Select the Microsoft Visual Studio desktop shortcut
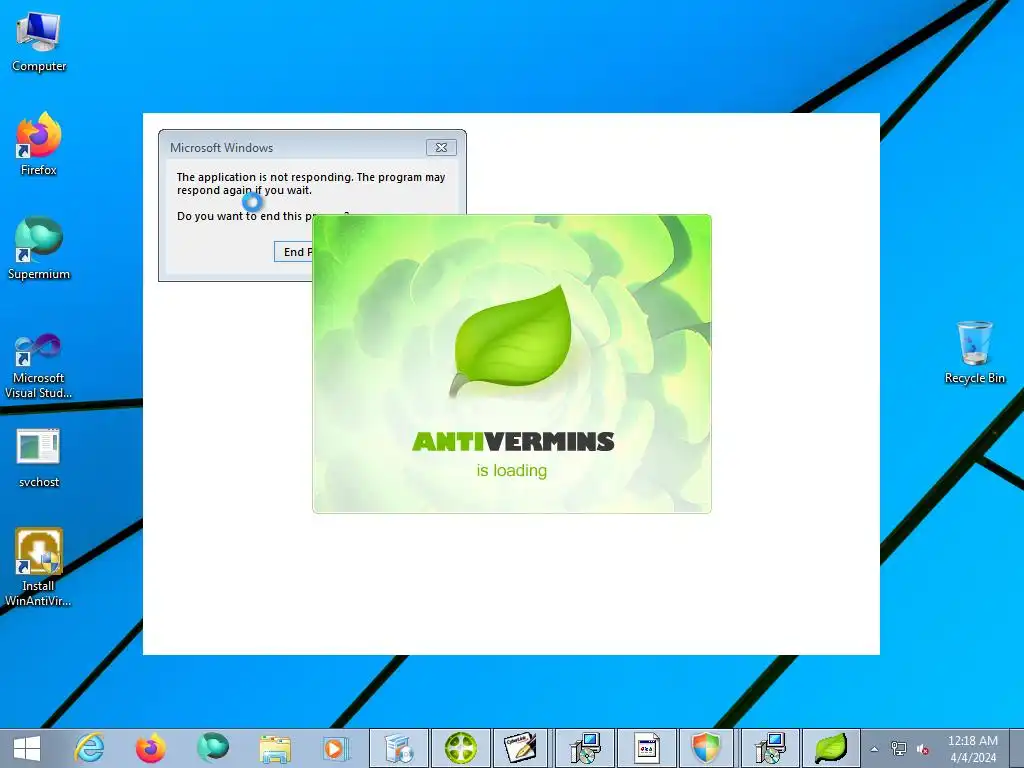The height and width of the screenshot is (768, 1024). tap(39, 366)
